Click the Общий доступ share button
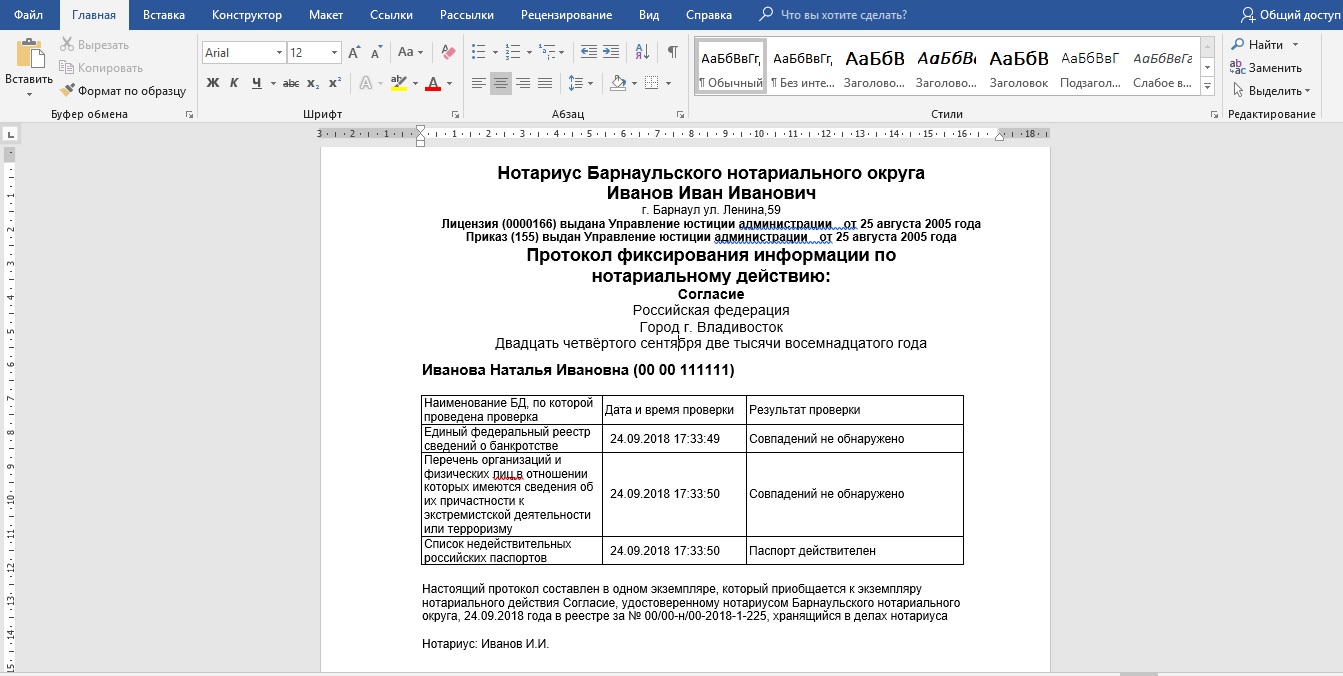The image size is (1343, 676). [x=1290, y=15]
